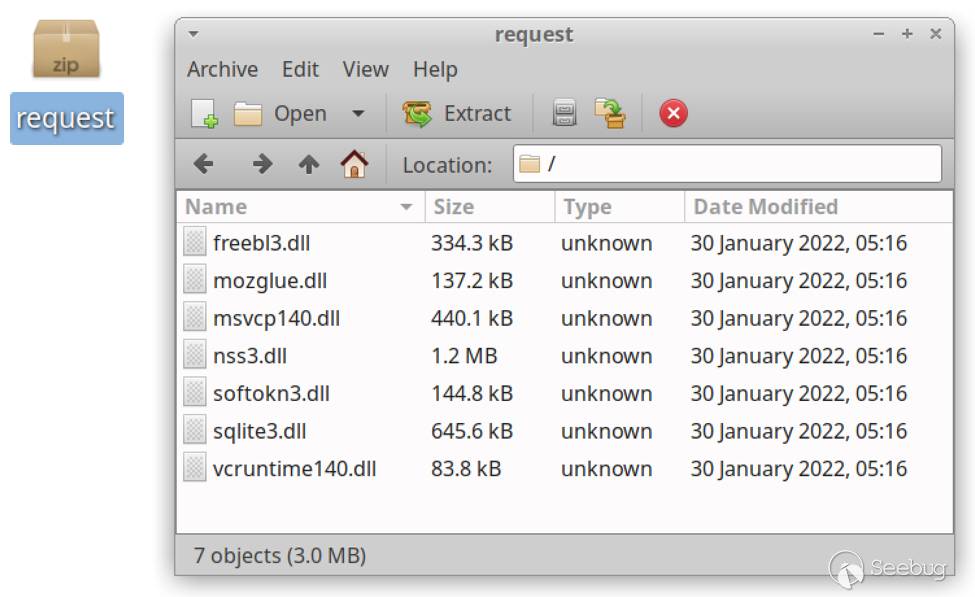
Task: Go back to previous location
Action: [x=203, y=164]
